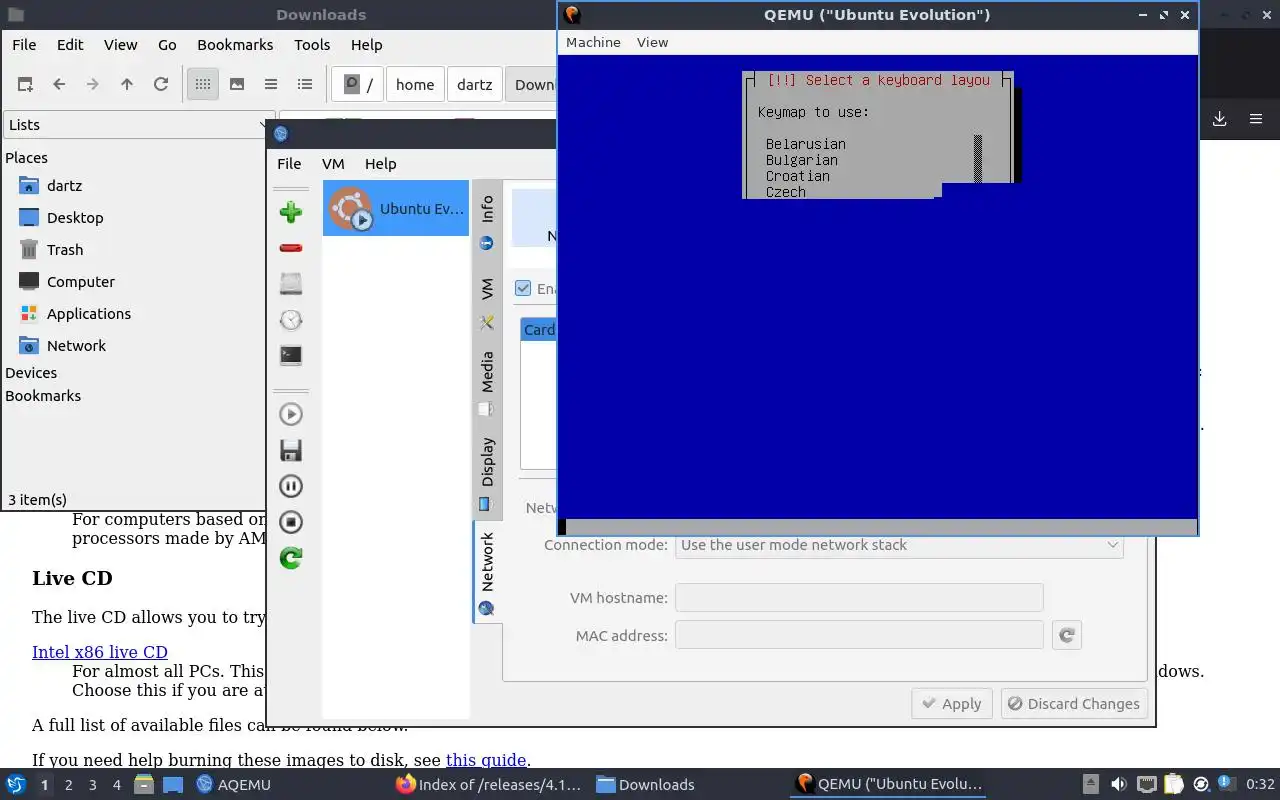Open the Bookmarks menu in file manager
This screenshot has height=800, width=1280.
[x=235, y=44]
